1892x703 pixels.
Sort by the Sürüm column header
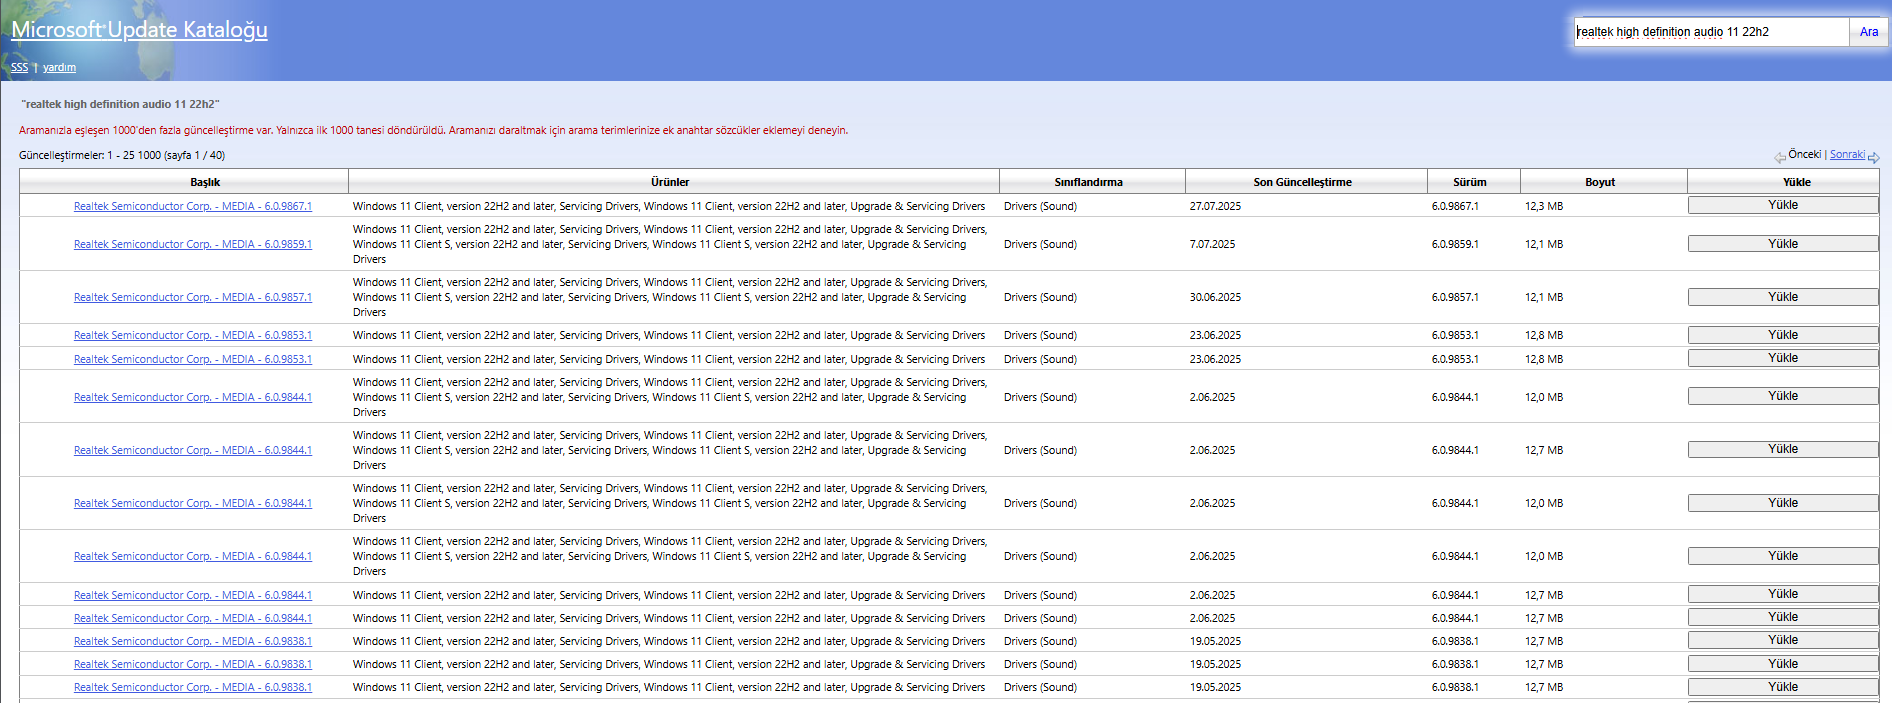pyautogui.click(x=1474, y=182)
